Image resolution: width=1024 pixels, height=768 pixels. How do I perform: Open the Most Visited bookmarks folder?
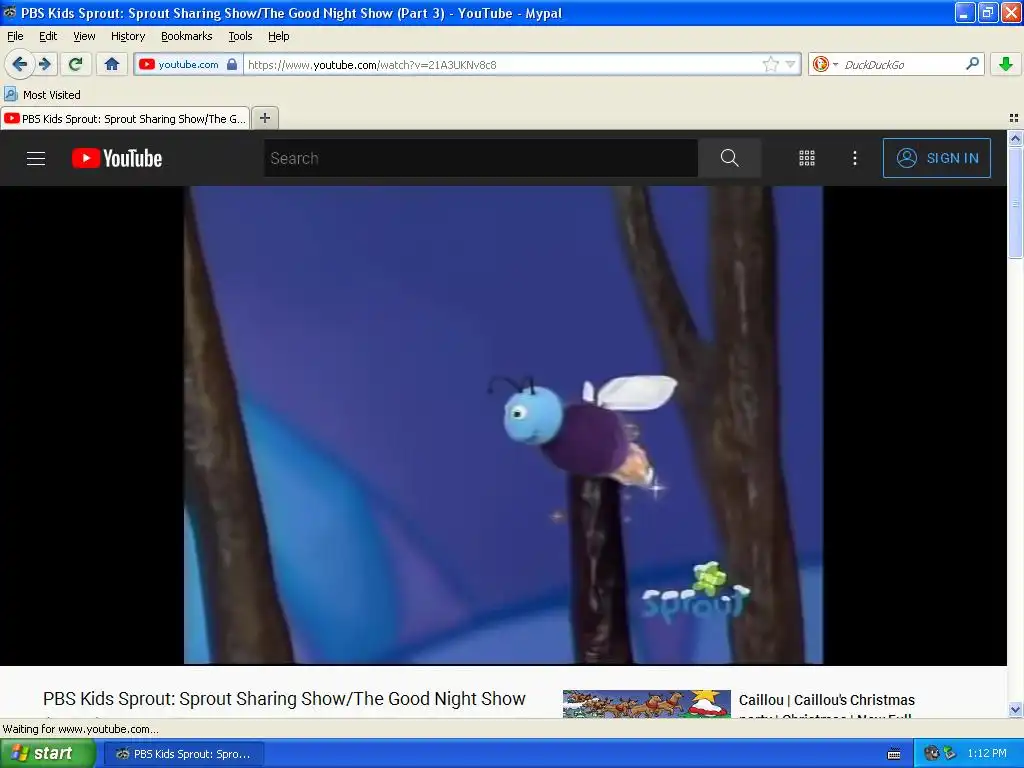(x=42, y=95)
